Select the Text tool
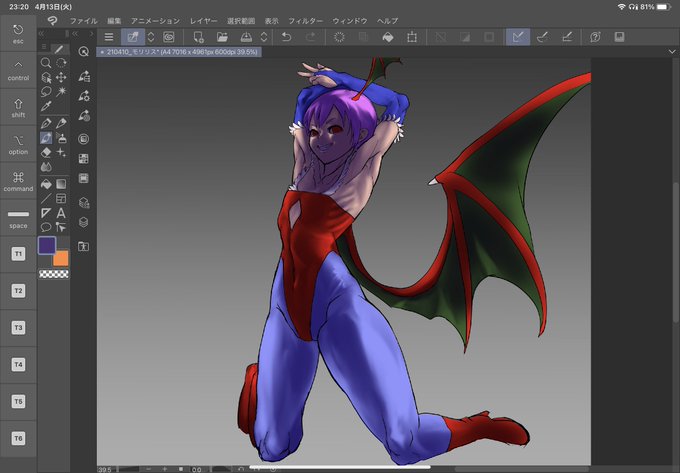 61,213
